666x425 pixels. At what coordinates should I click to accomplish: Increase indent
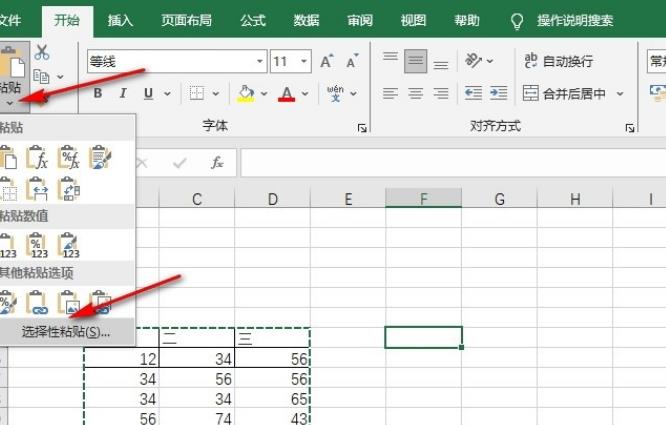pyautogui.click(x=498, y=93)
